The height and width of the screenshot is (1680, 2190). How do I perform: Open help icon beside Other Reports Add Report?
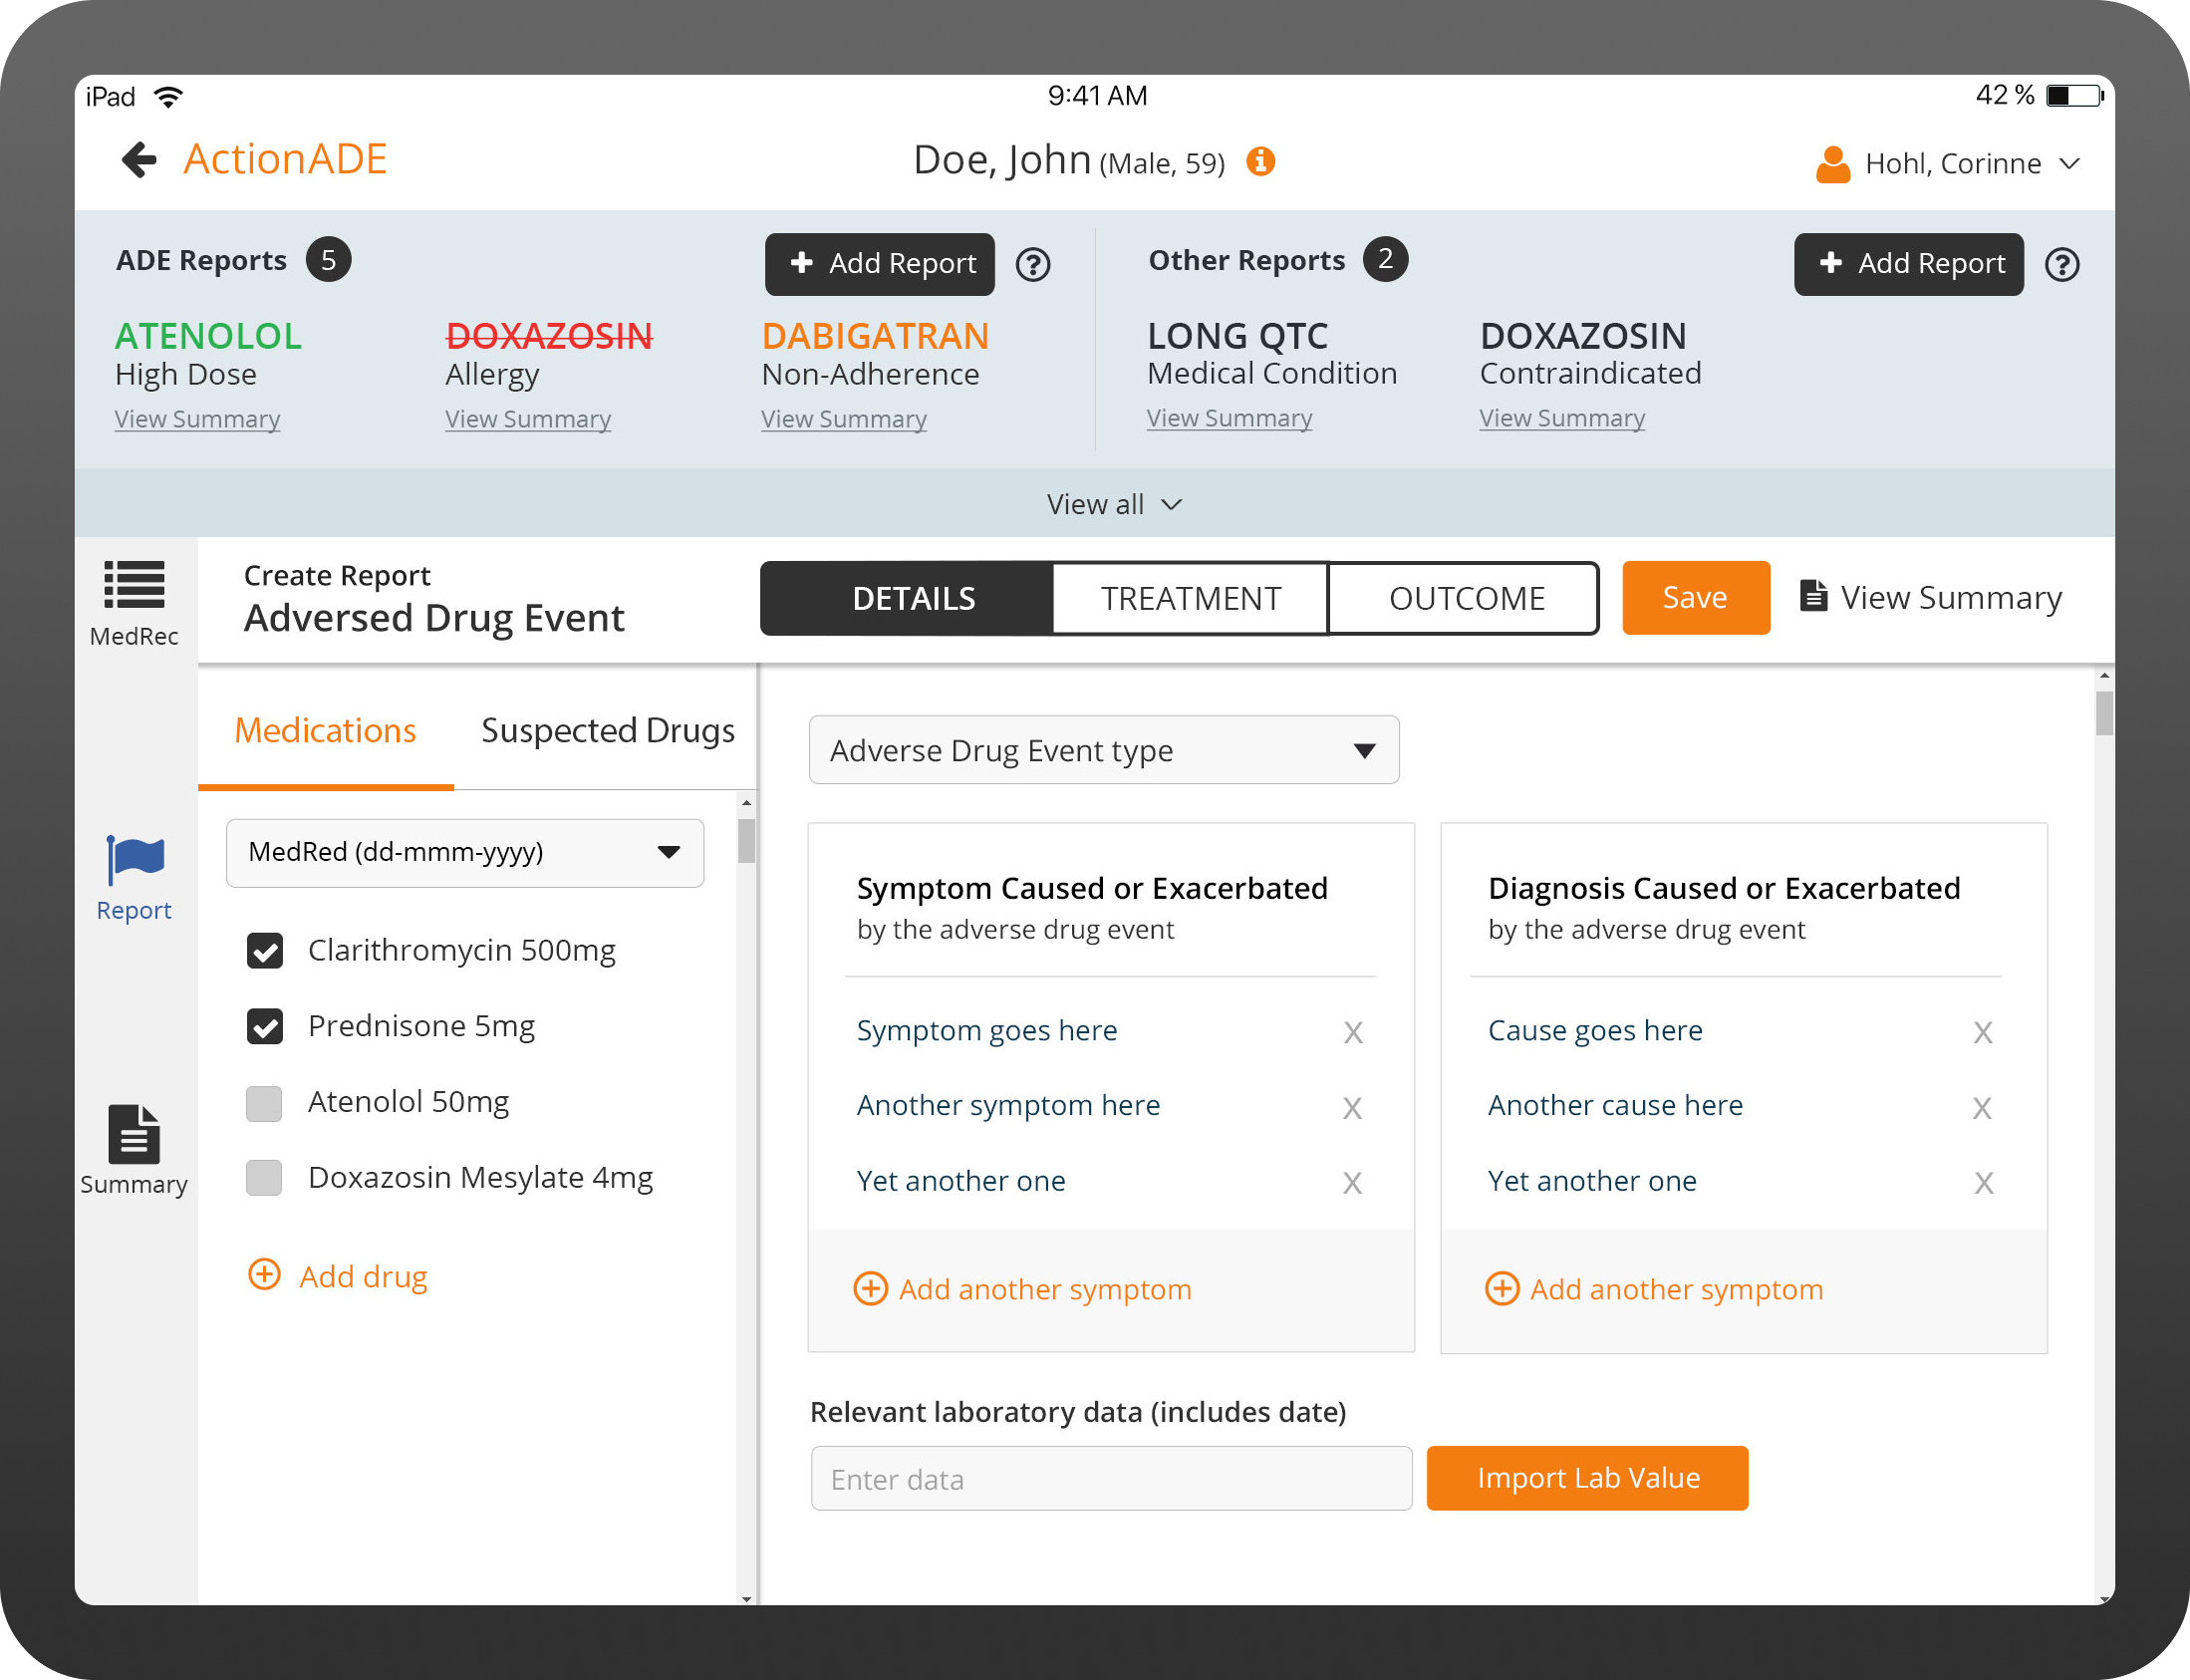click(x=2062, y=265)
